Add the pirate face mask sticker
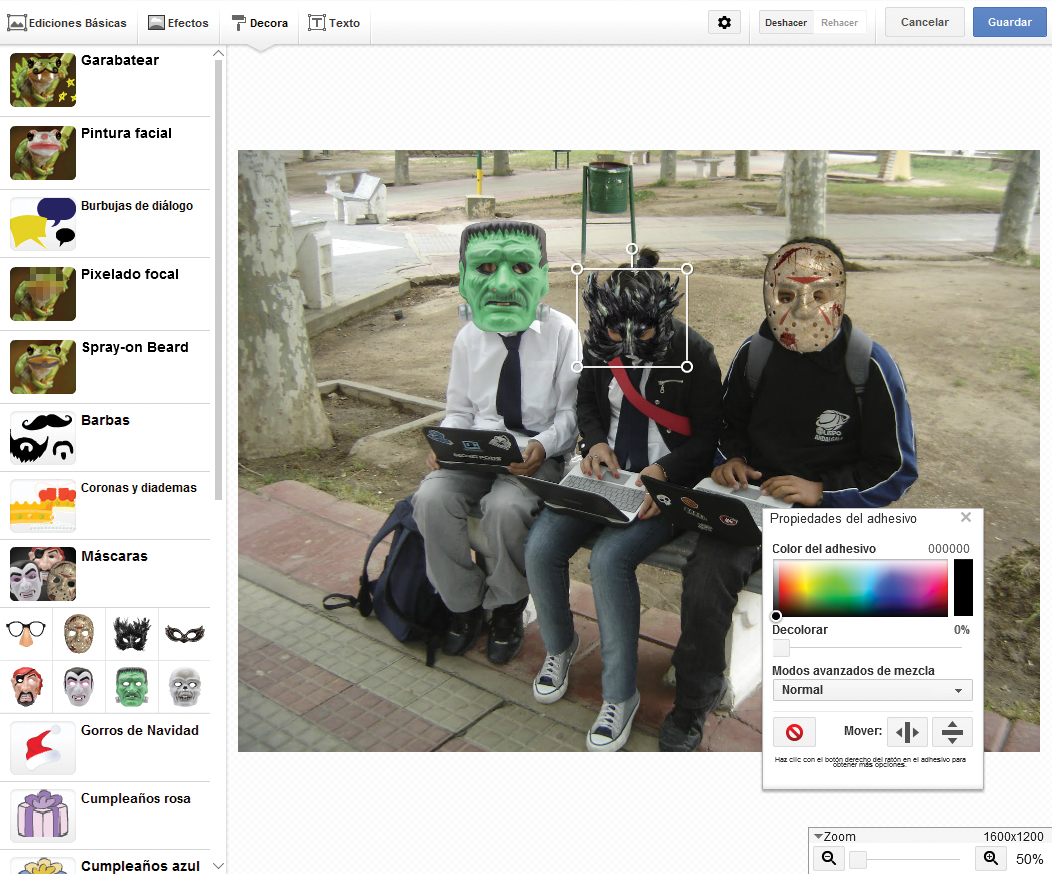The image size is (1052, 874). [x=26, y=687]
